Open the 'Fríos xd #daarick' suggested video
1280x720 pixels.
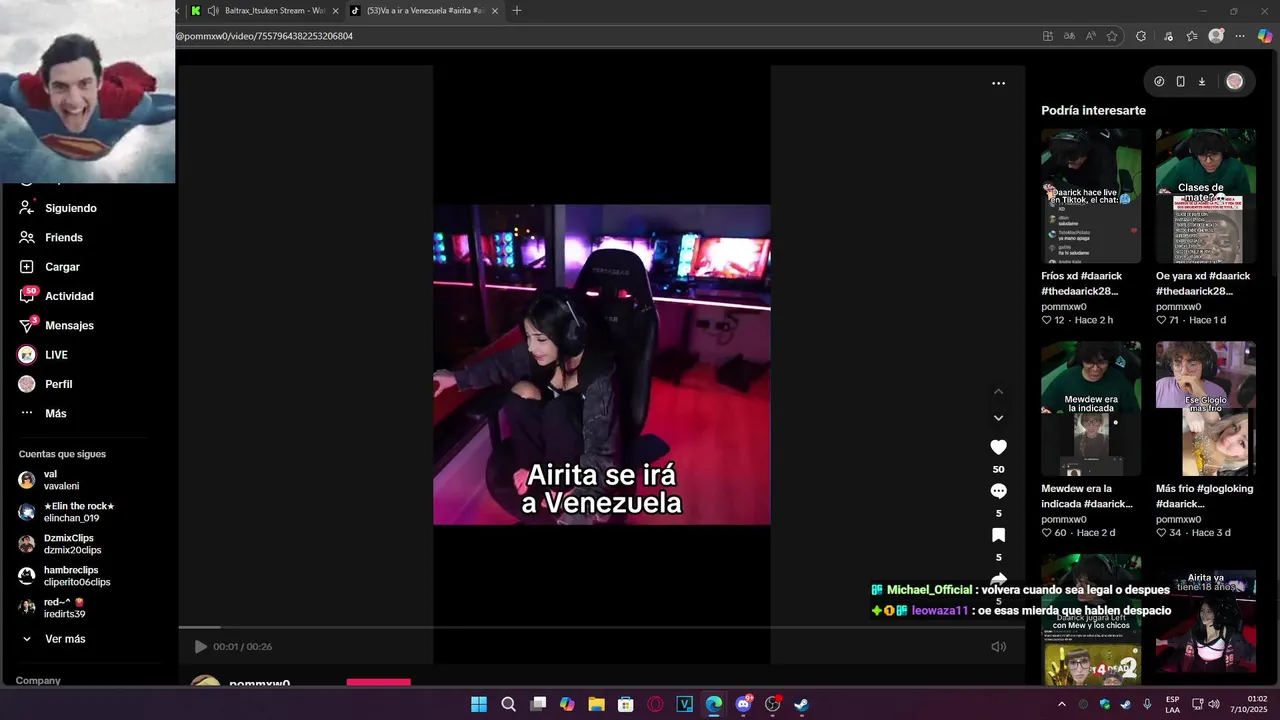[x=1091, y=195]
